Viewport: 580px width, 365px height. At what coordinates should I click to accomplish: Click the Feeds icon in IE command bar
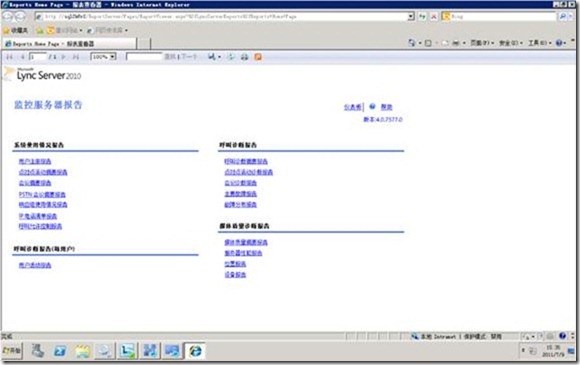coord(428,43)
